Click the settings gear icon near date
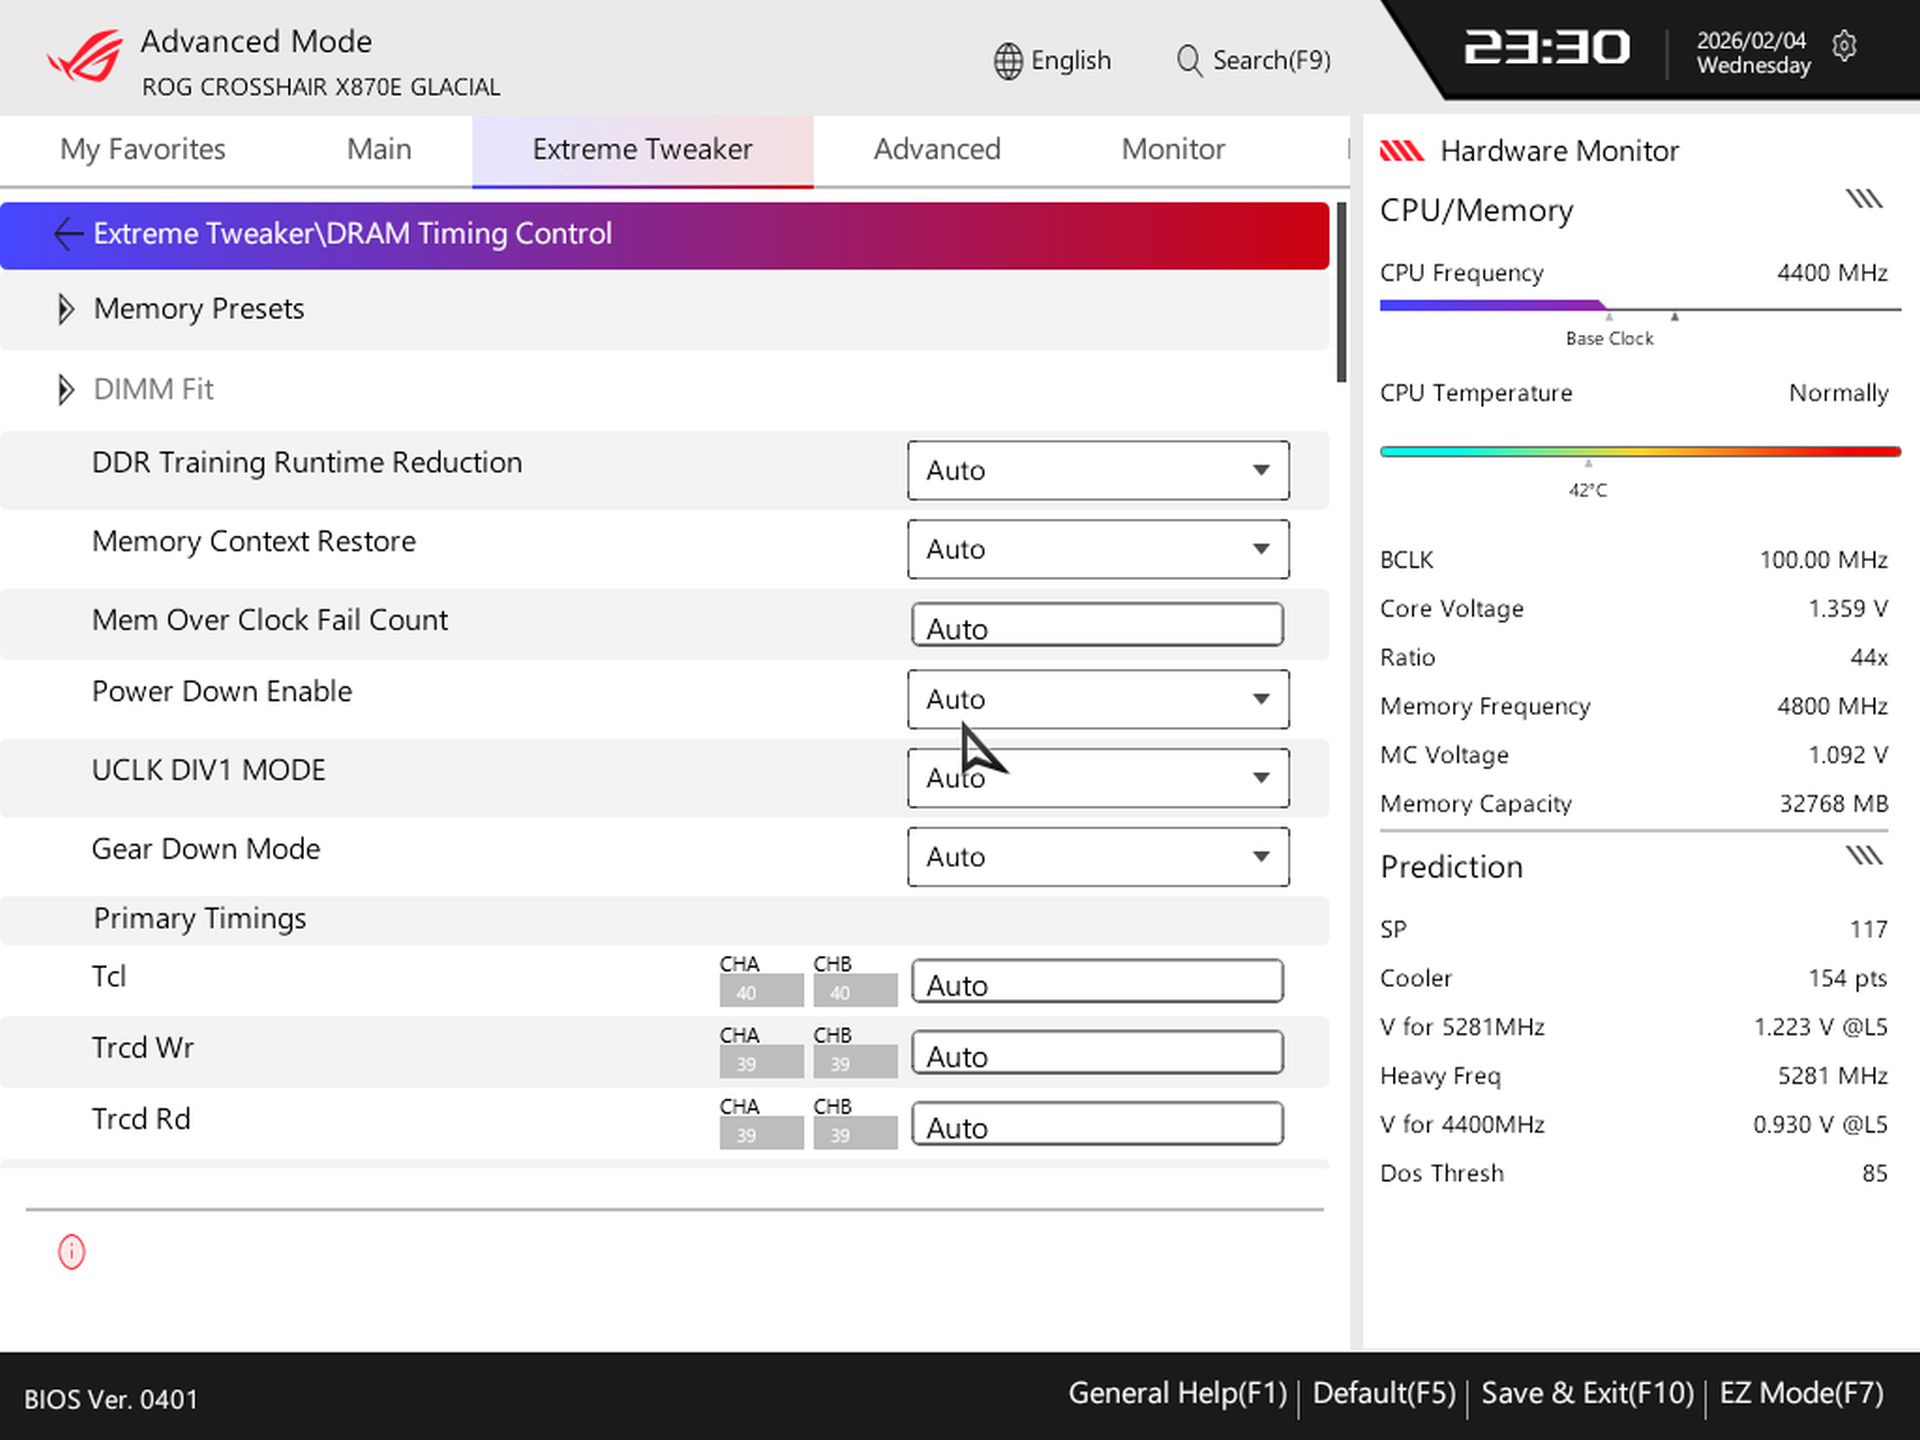The width and height of the screenshot is (1920, 1440). 1844,46
